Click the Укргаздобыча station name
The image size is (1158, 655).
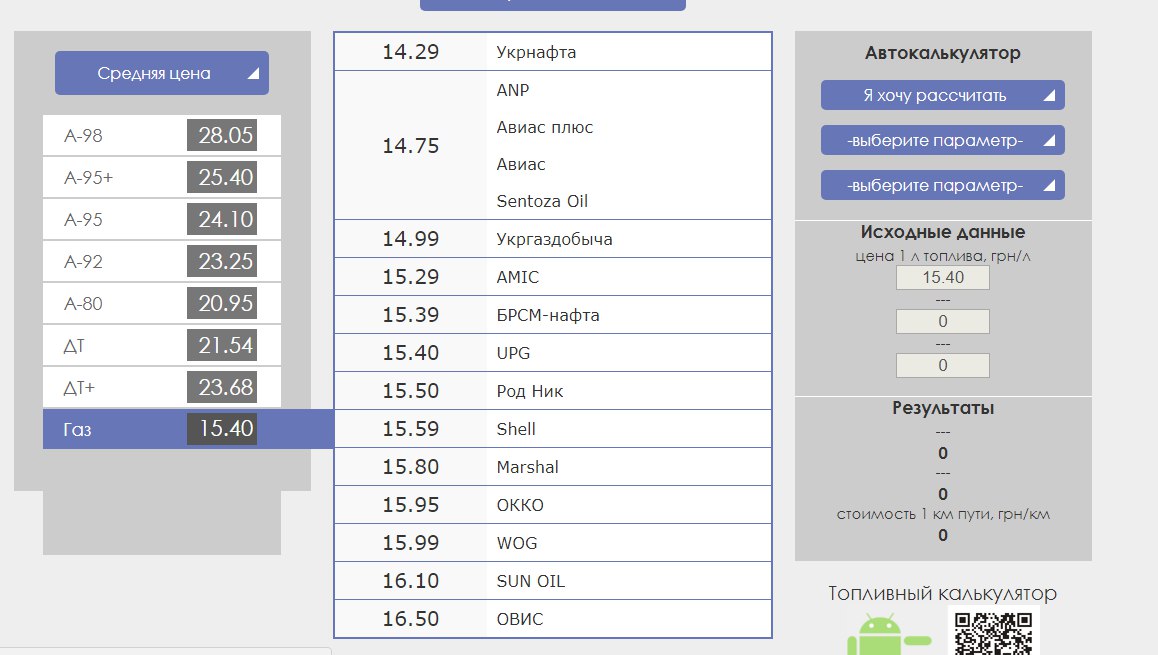point(554,239)
